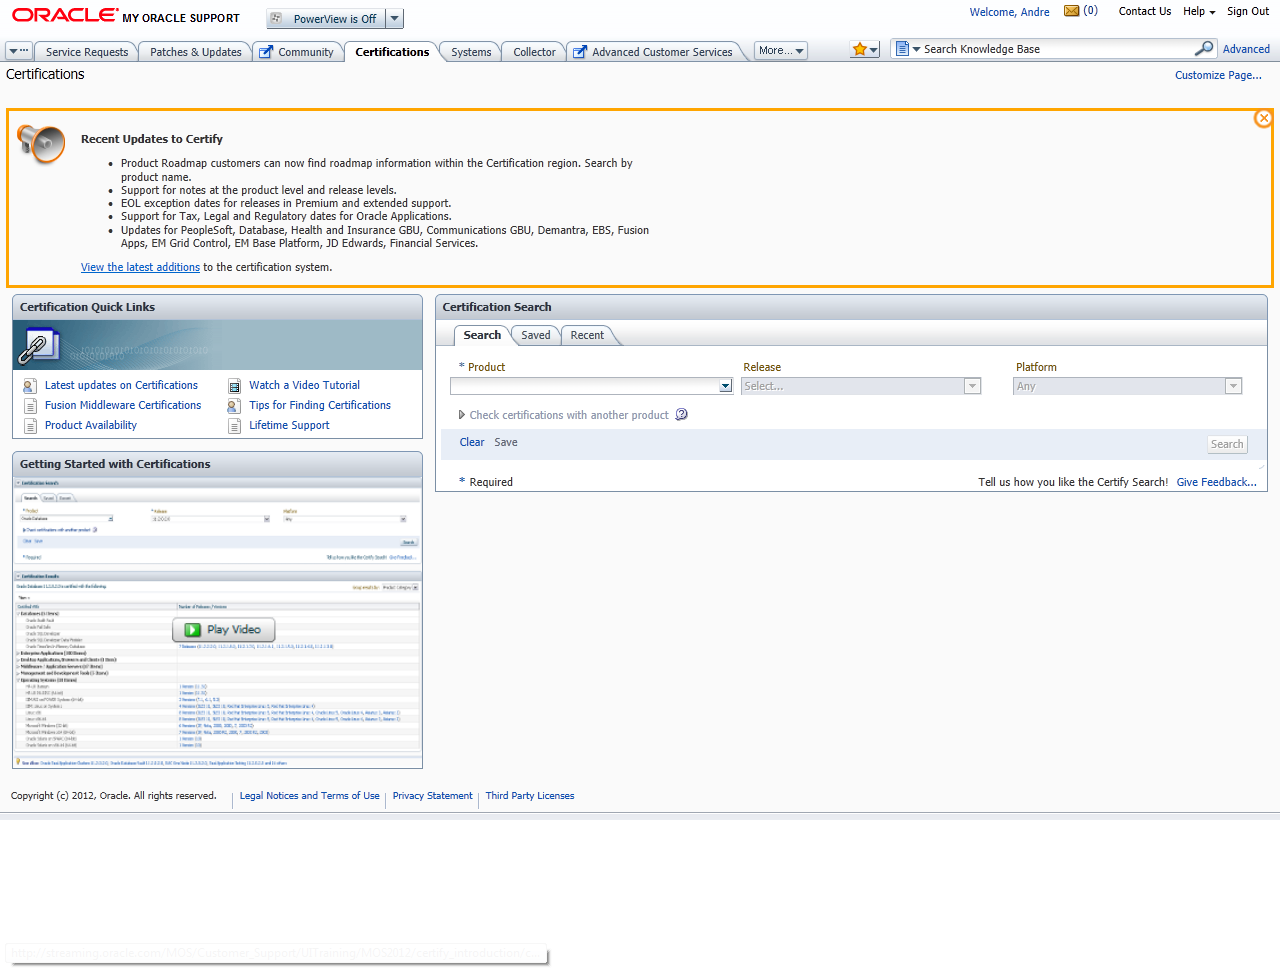Click the Sign Out link
This screenshot has height=968, width=1280.
pos(1248,11)
